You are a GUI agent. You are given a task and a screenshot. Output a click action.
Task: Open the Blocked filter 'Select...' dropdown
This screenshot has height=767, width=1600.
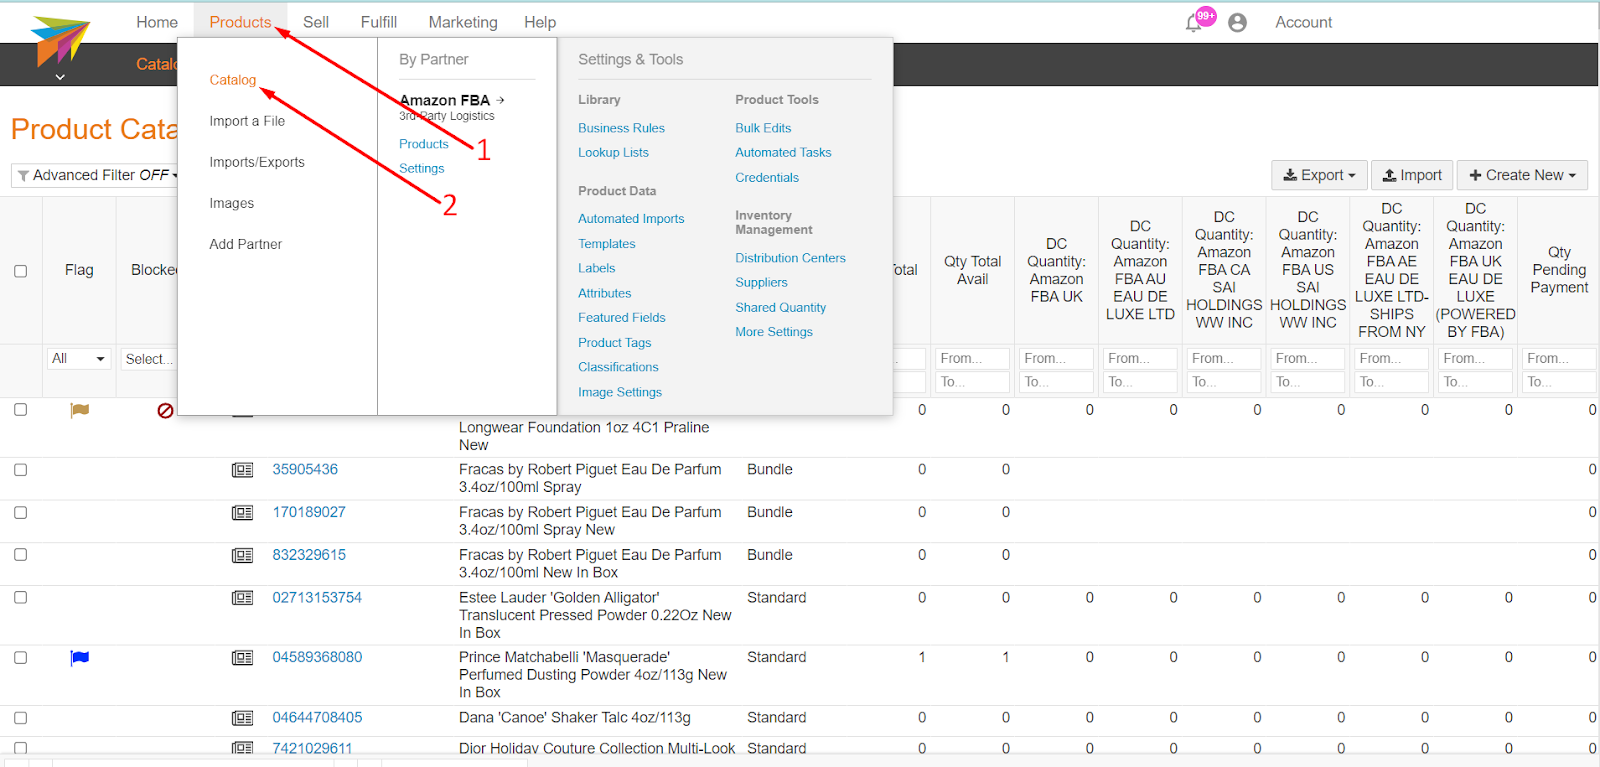coord(149,359)
